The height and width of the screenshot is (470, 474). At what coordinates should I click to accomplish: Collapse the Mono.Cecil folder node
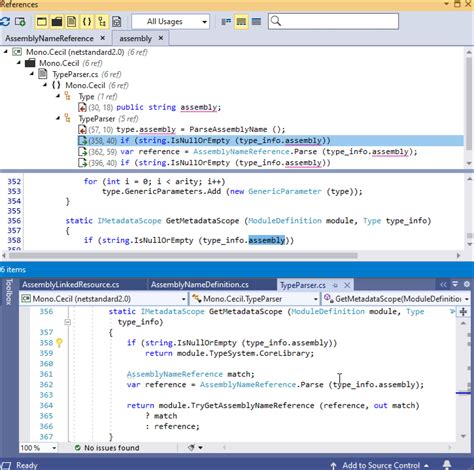(x=19, y=63)
